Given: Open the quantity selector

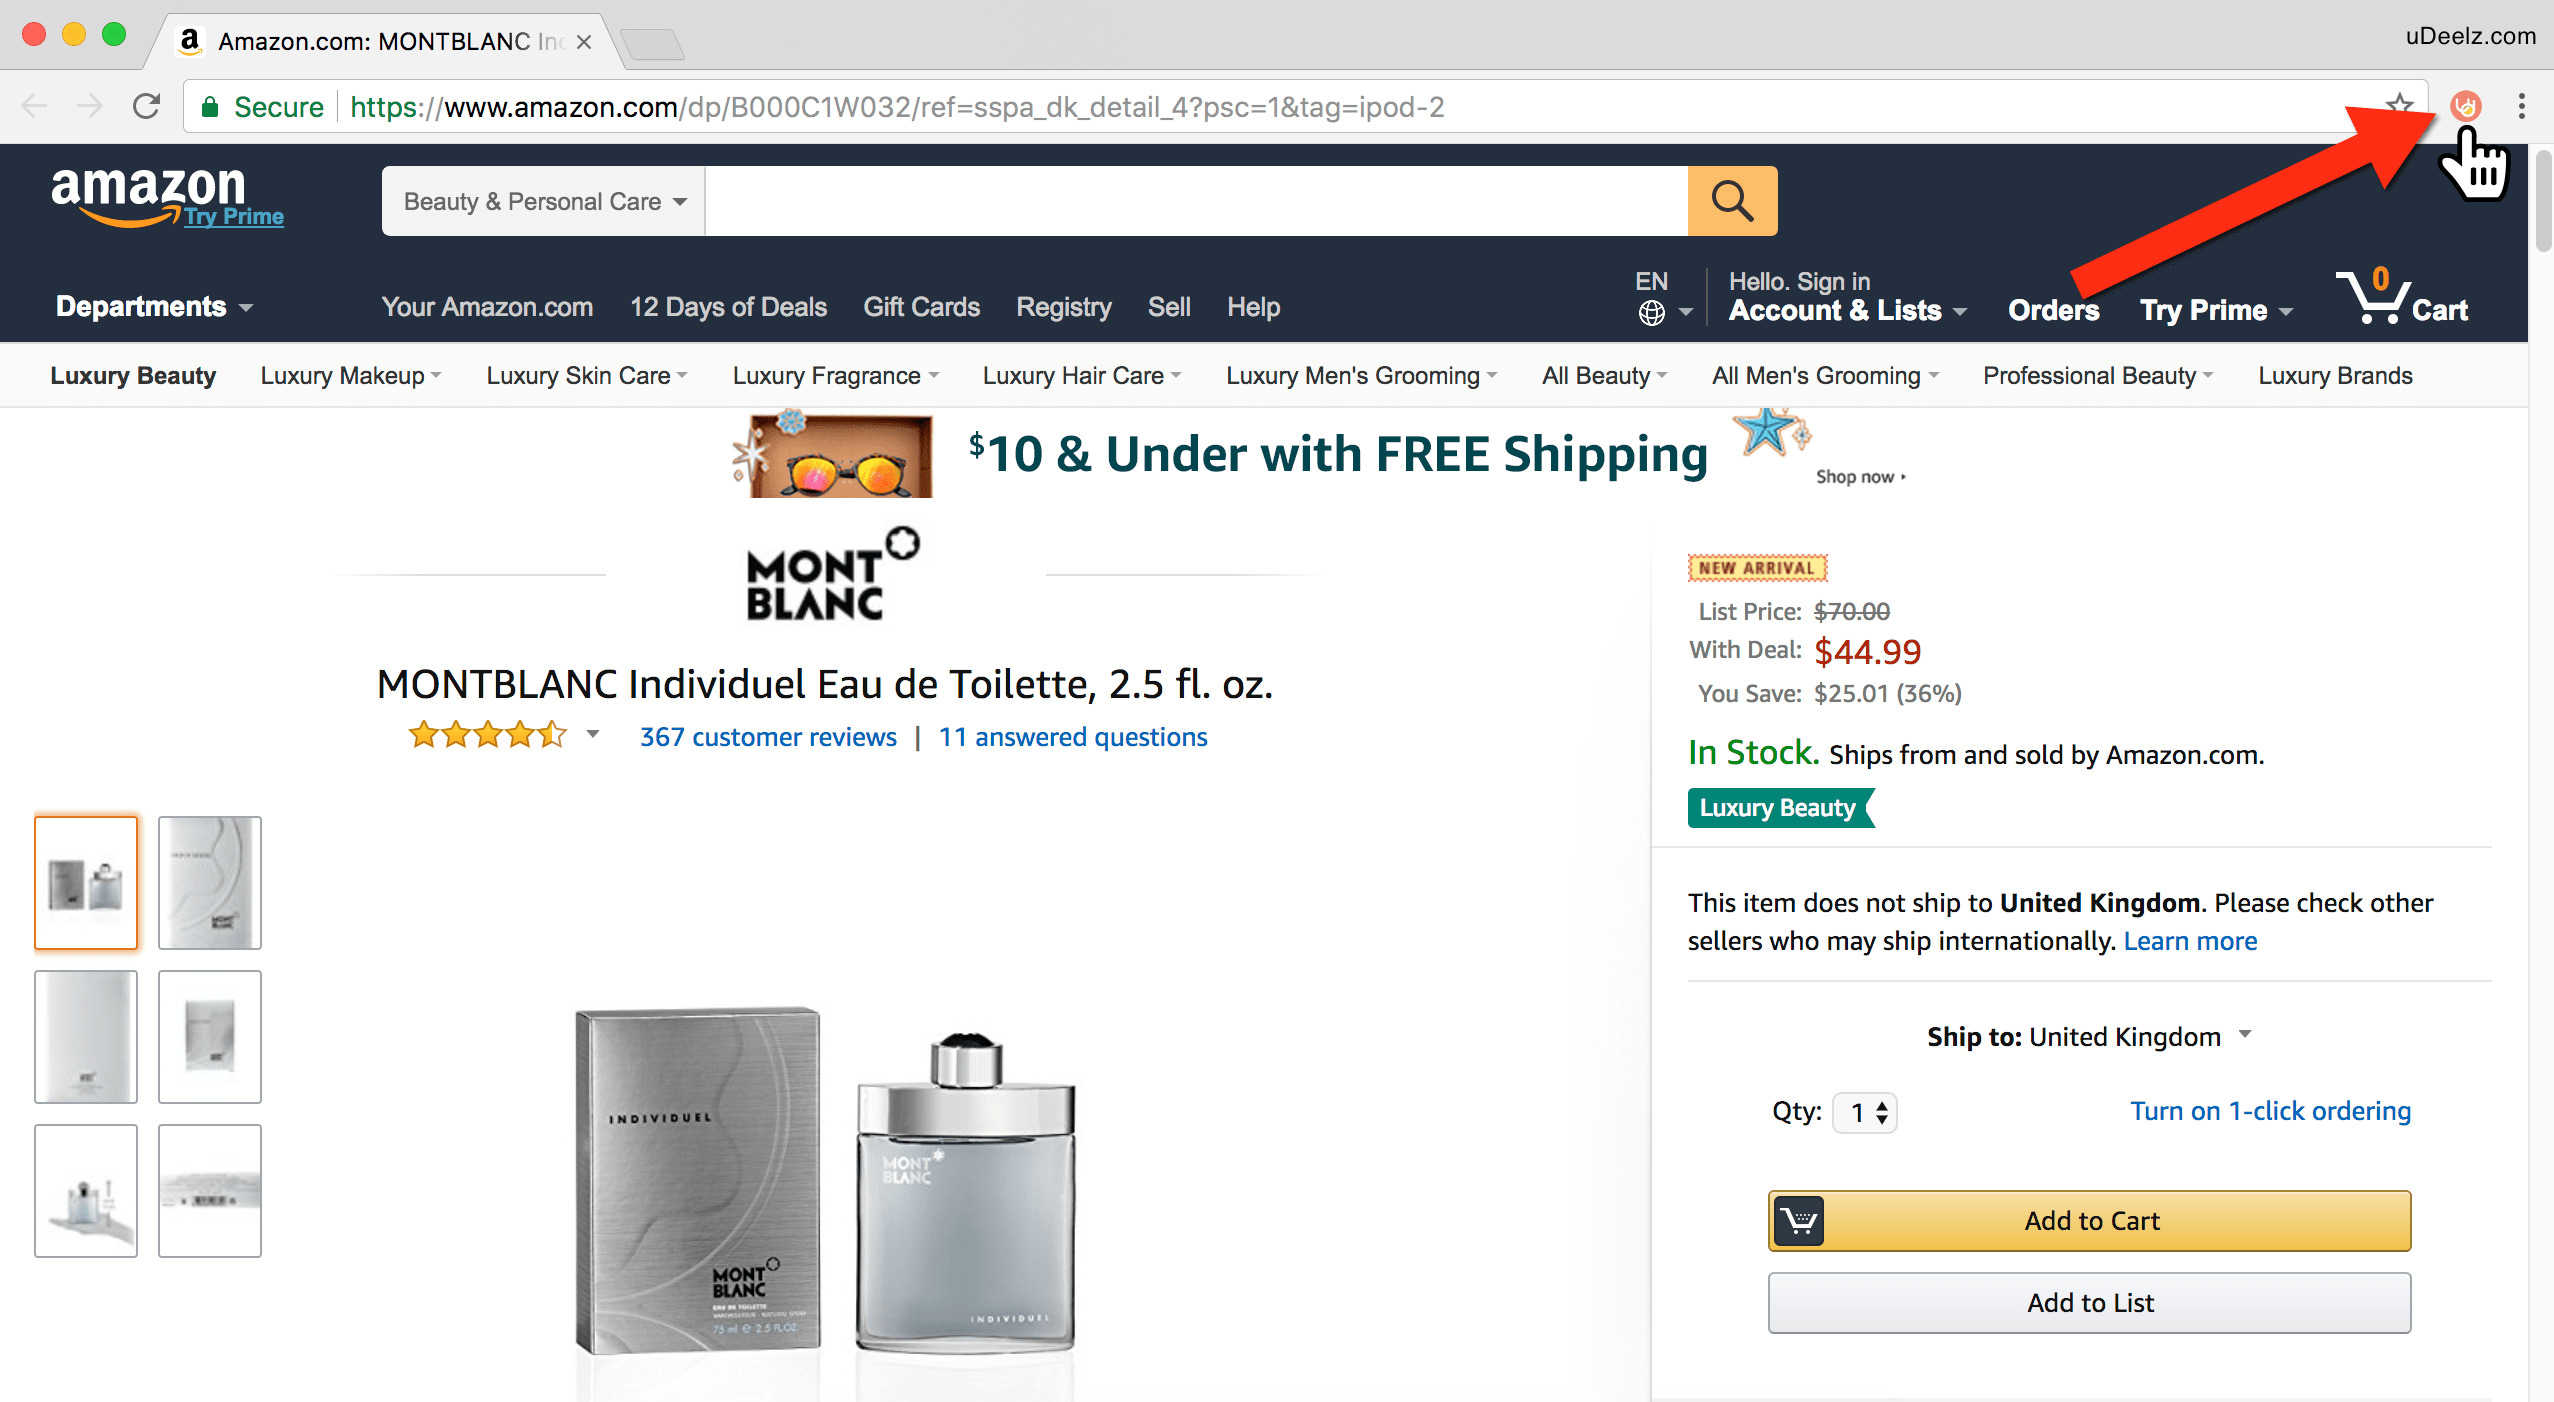Looking at the screenshot, I should point(1865,1112).
